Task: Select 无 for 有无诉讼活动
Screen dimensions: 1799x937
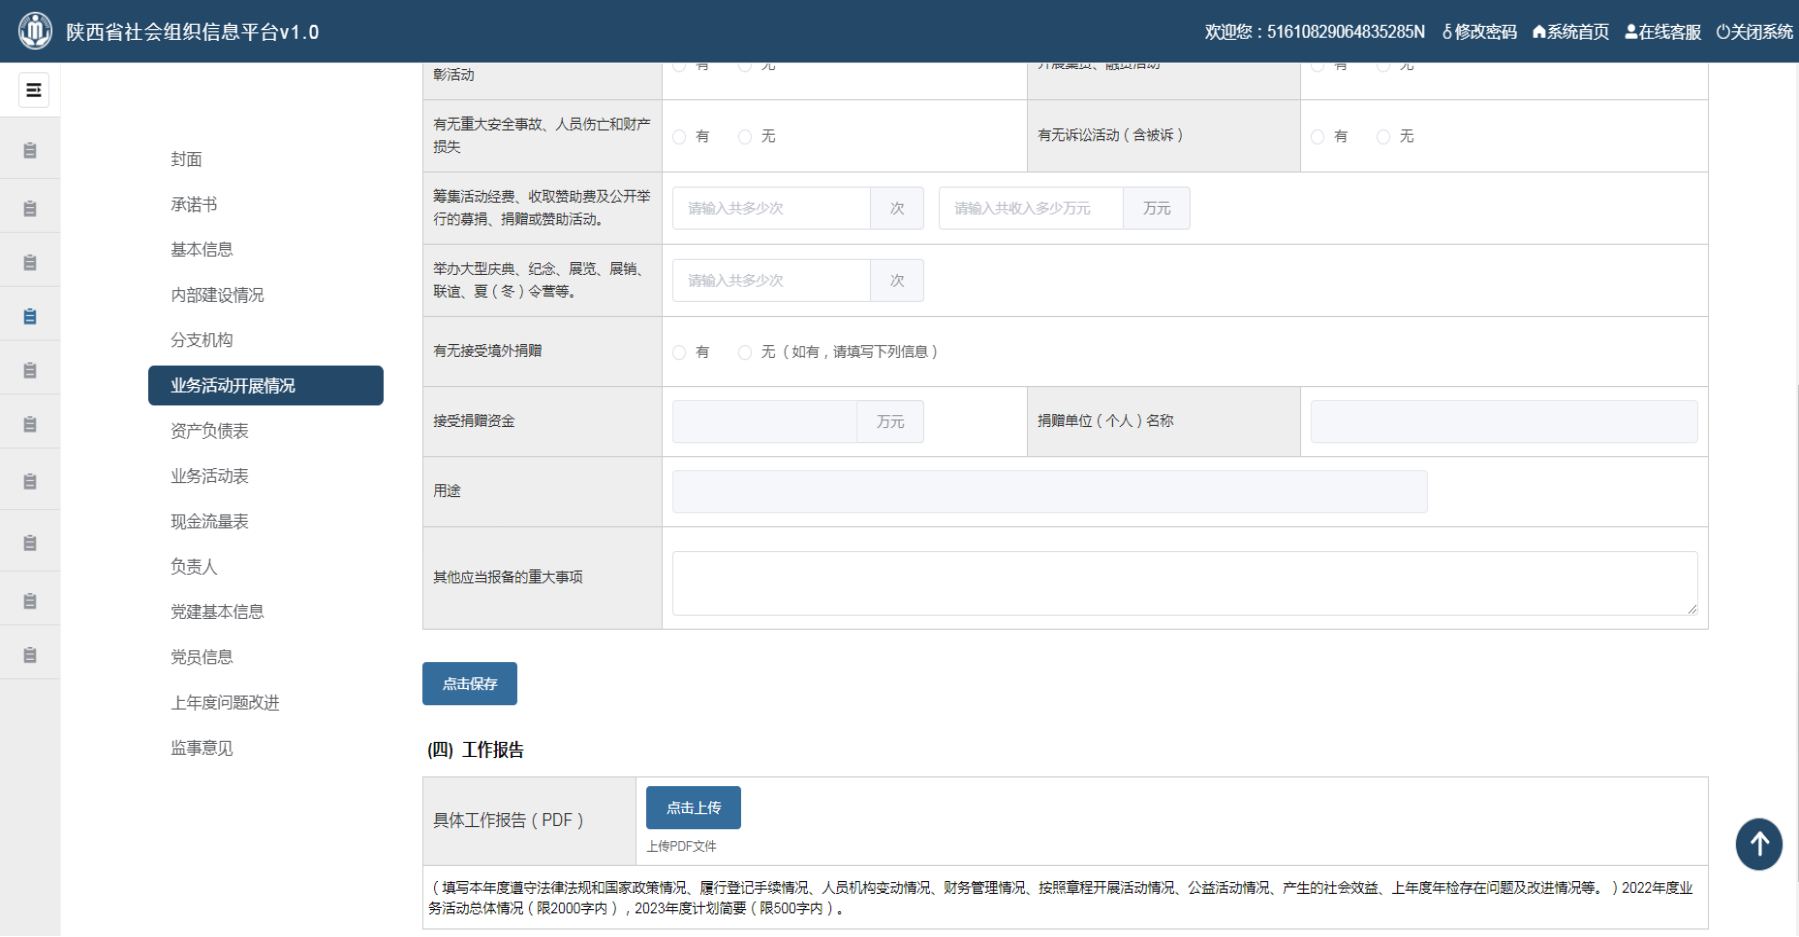Action: tap(1383, 137)
